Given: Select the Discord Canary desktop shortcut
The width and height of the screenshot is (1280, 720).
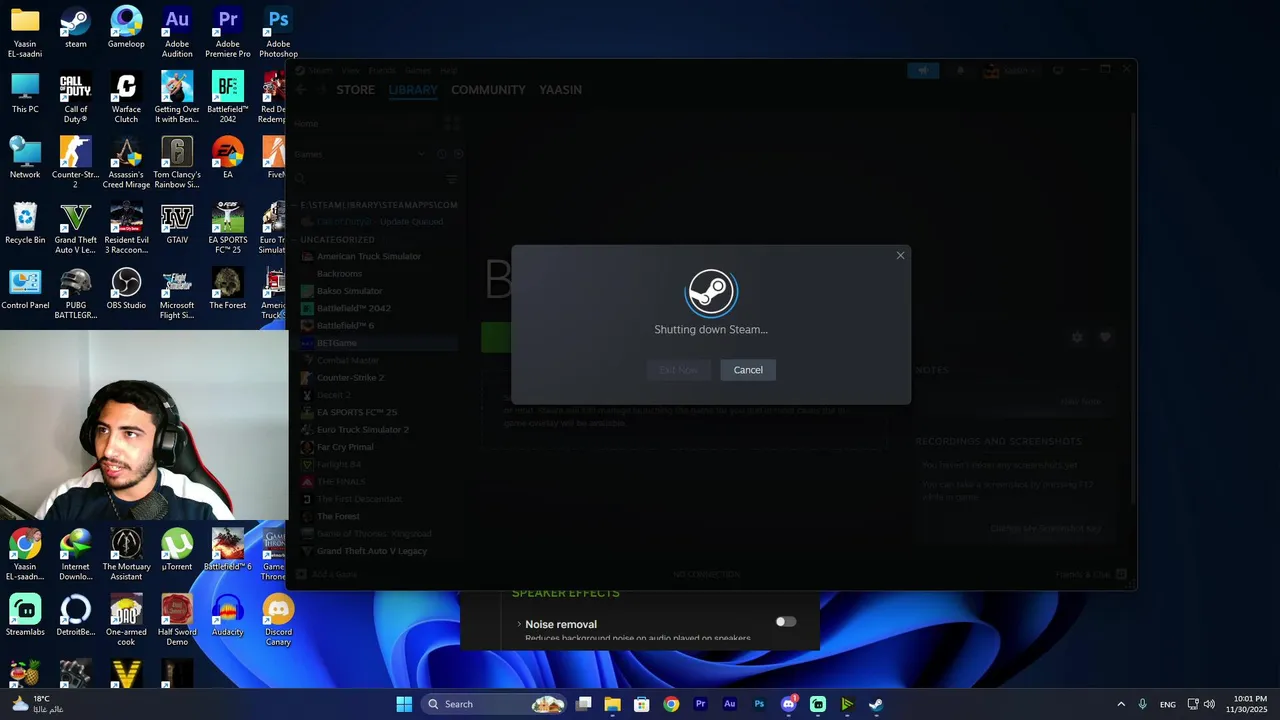Looking at the screenshot, I should (x=278, y=619).
